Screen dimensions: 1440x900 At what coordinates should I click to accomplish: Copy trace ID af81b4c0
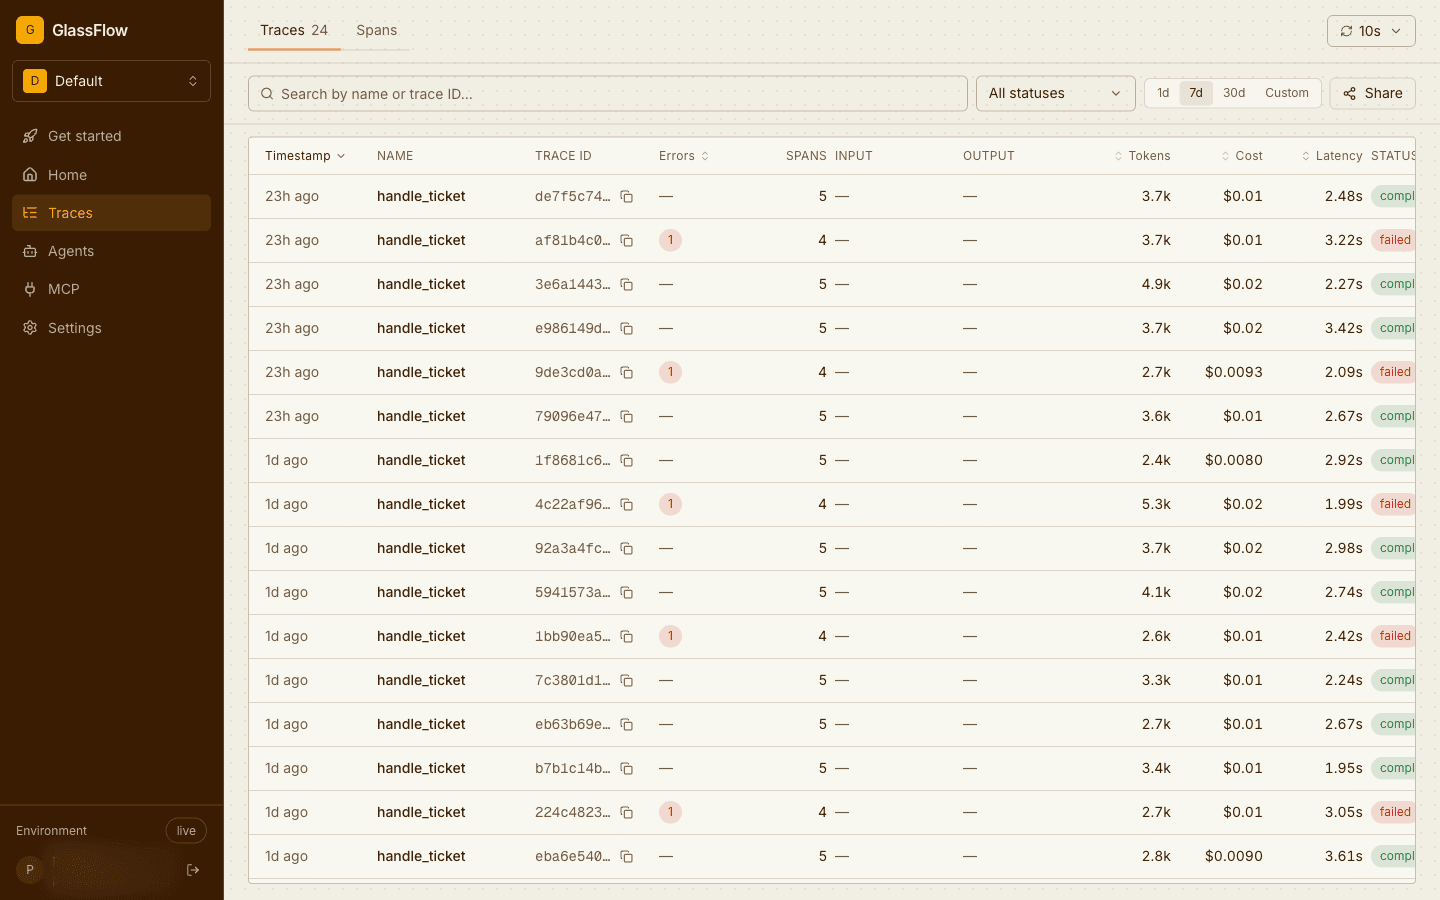[x=627, y=241]
